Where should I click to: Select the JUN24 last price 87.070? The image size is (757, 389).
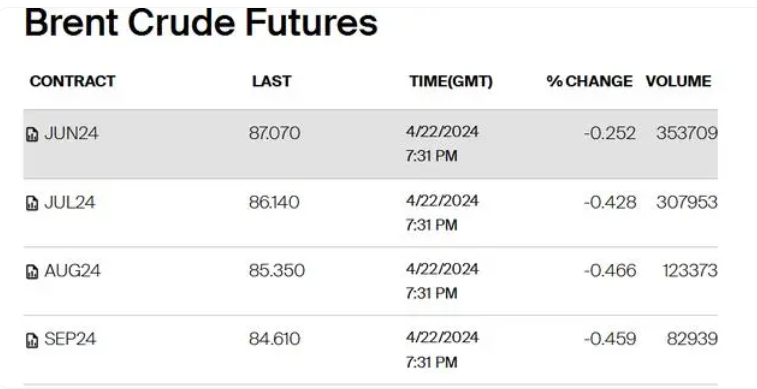(274, 133)
